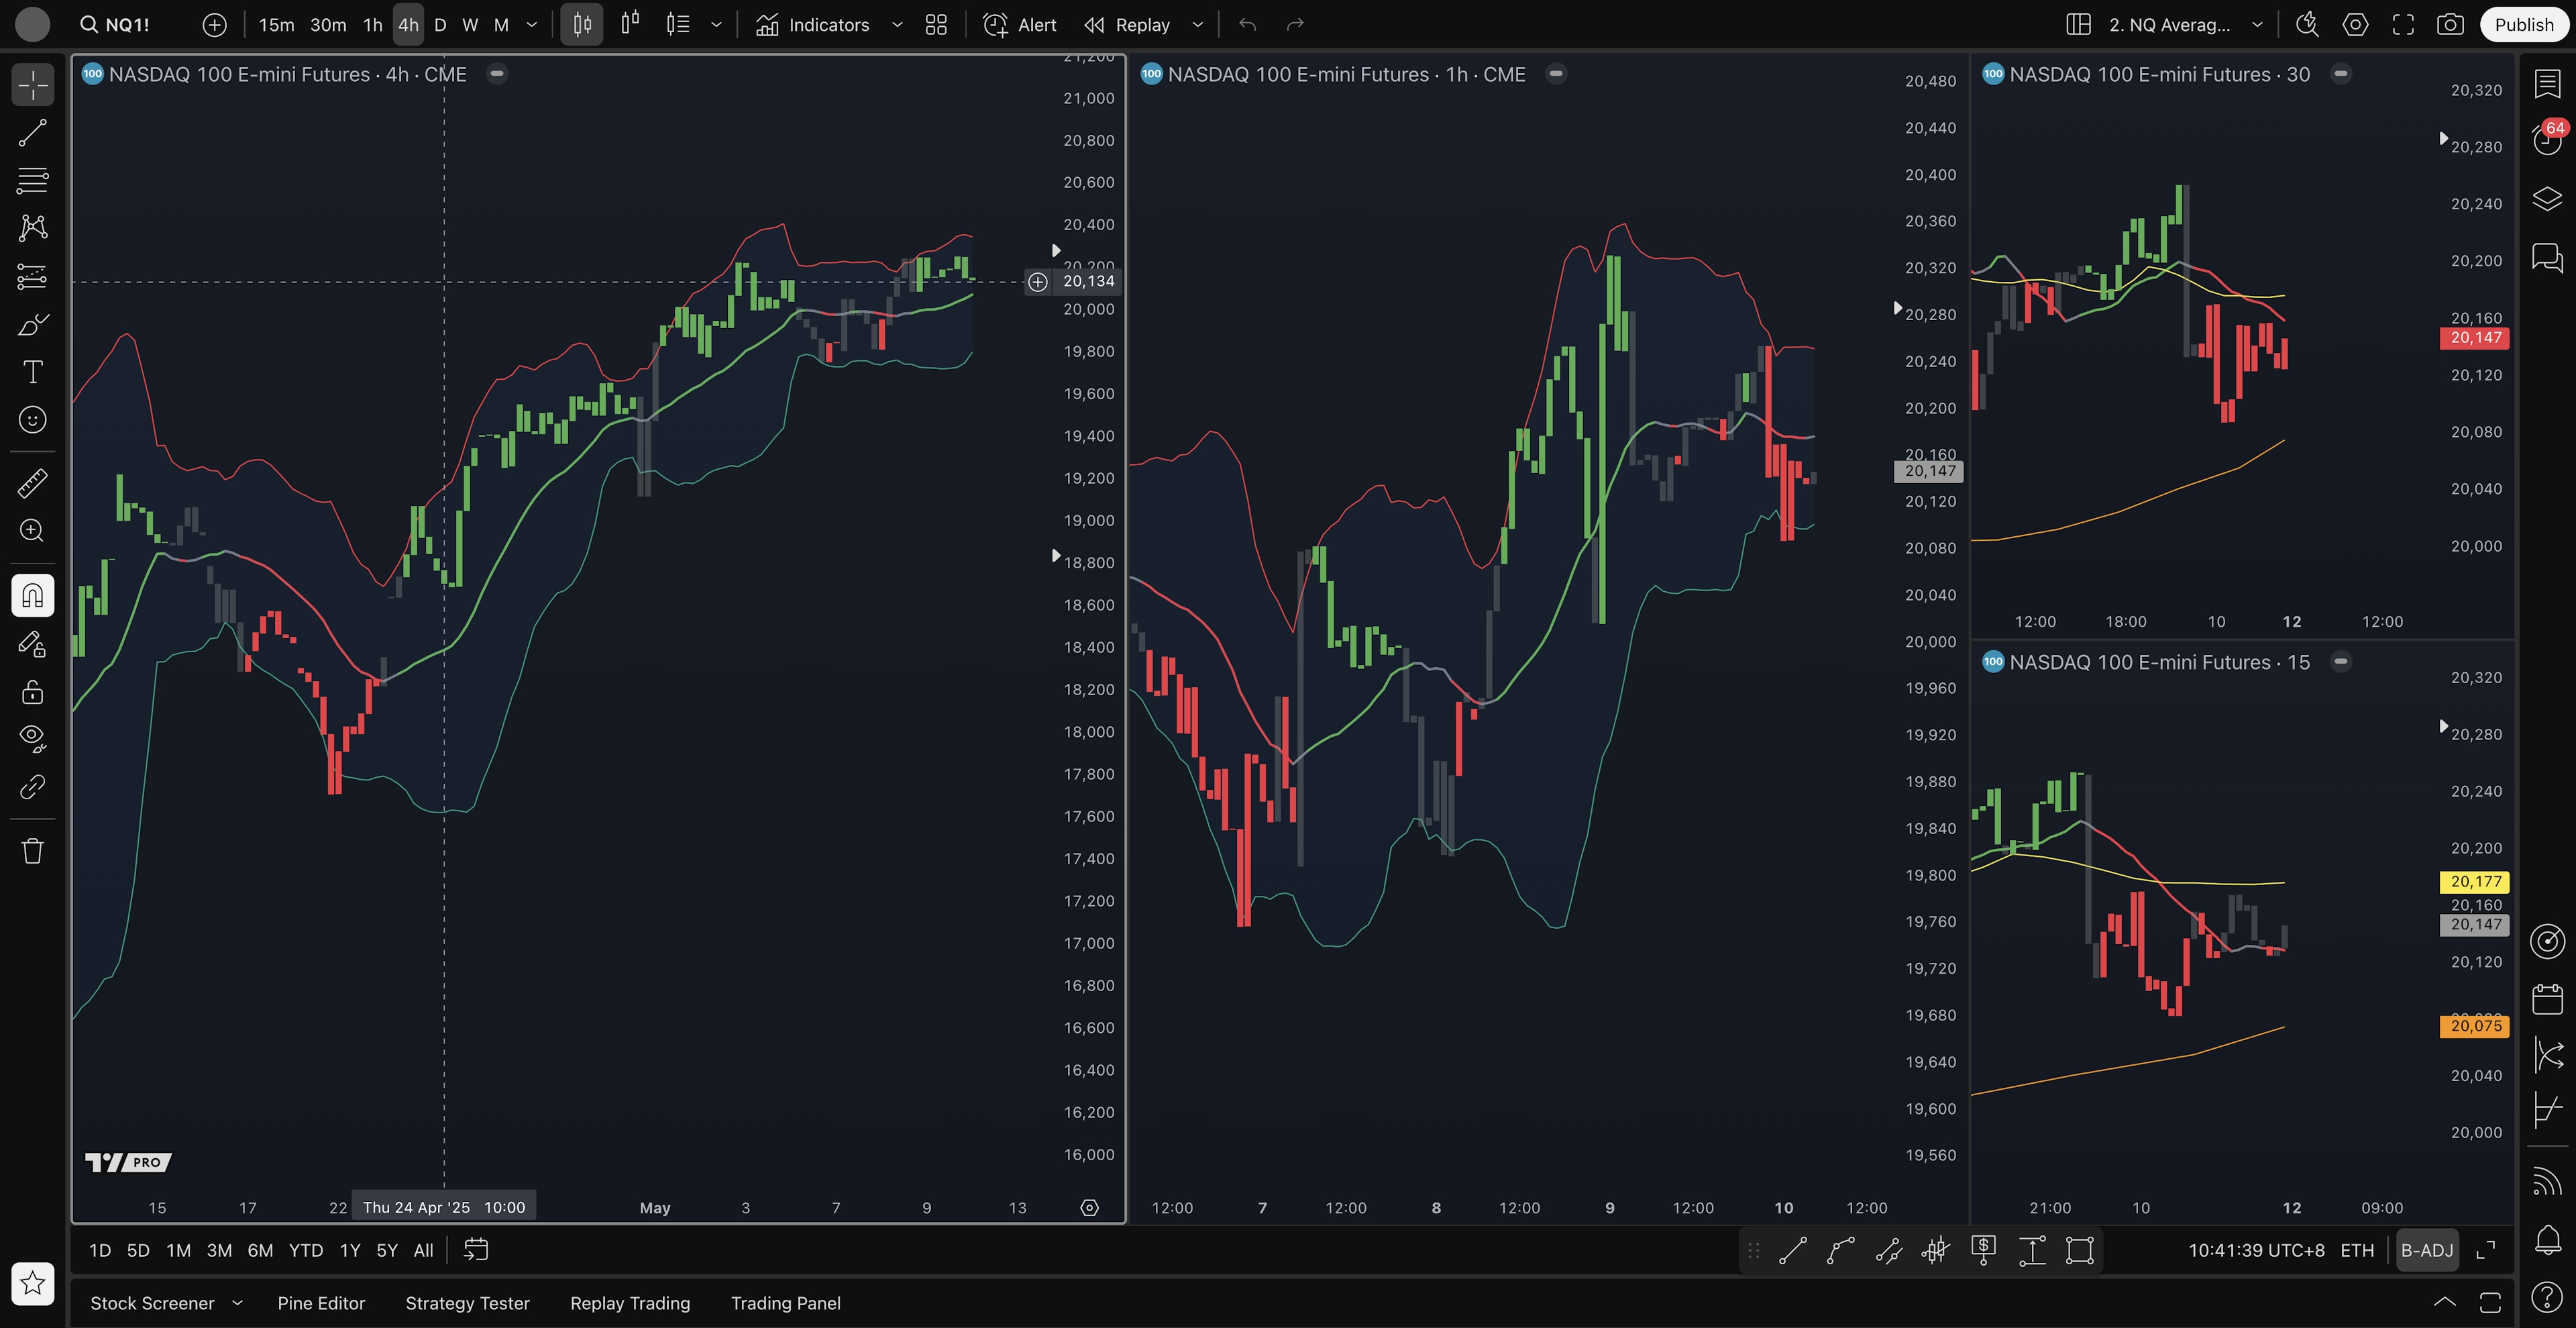Select the 1h timeframe interval
Image resolution: width=2576 pixels, height=1328 pixels.
[372, 25]
